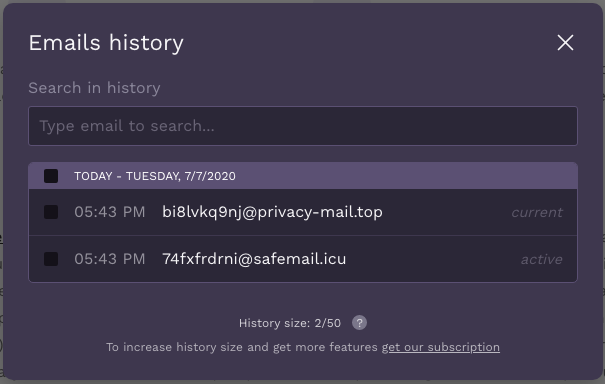Click 'To increase history size' message text
605x384 pixels.
click(x=242, y=347)
